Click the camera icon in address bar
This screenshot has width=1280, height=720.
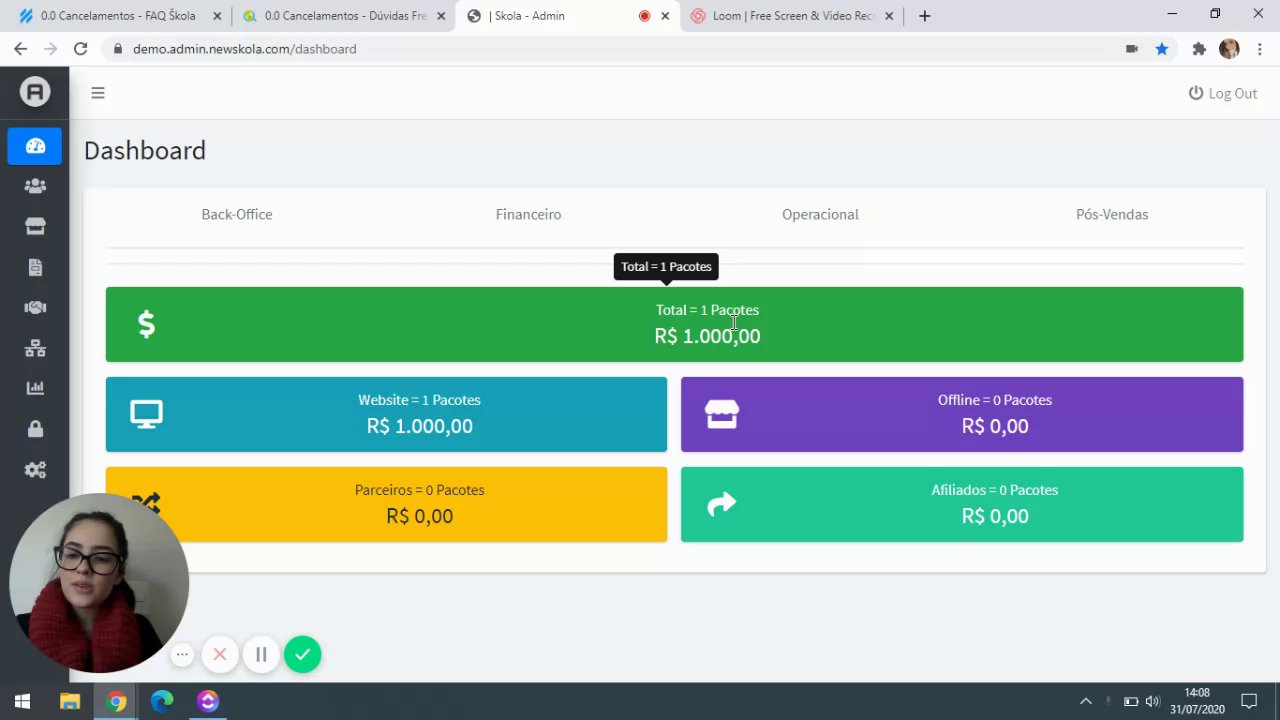tap(1131, 49)
